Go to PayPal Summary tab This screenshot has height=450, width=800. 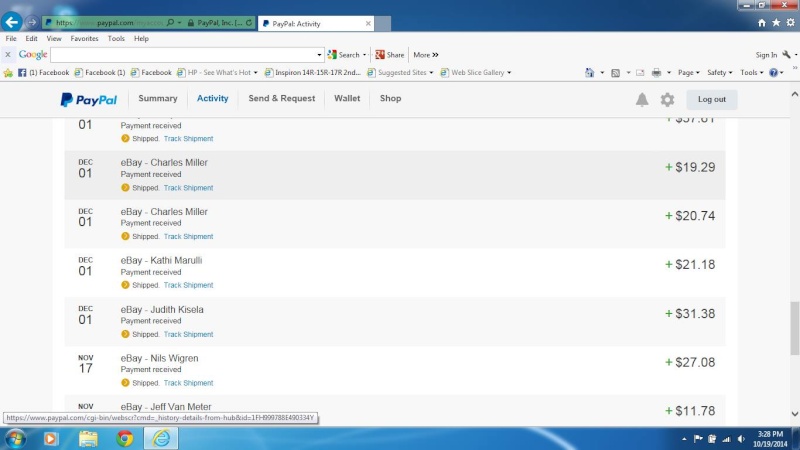(158, 98)
